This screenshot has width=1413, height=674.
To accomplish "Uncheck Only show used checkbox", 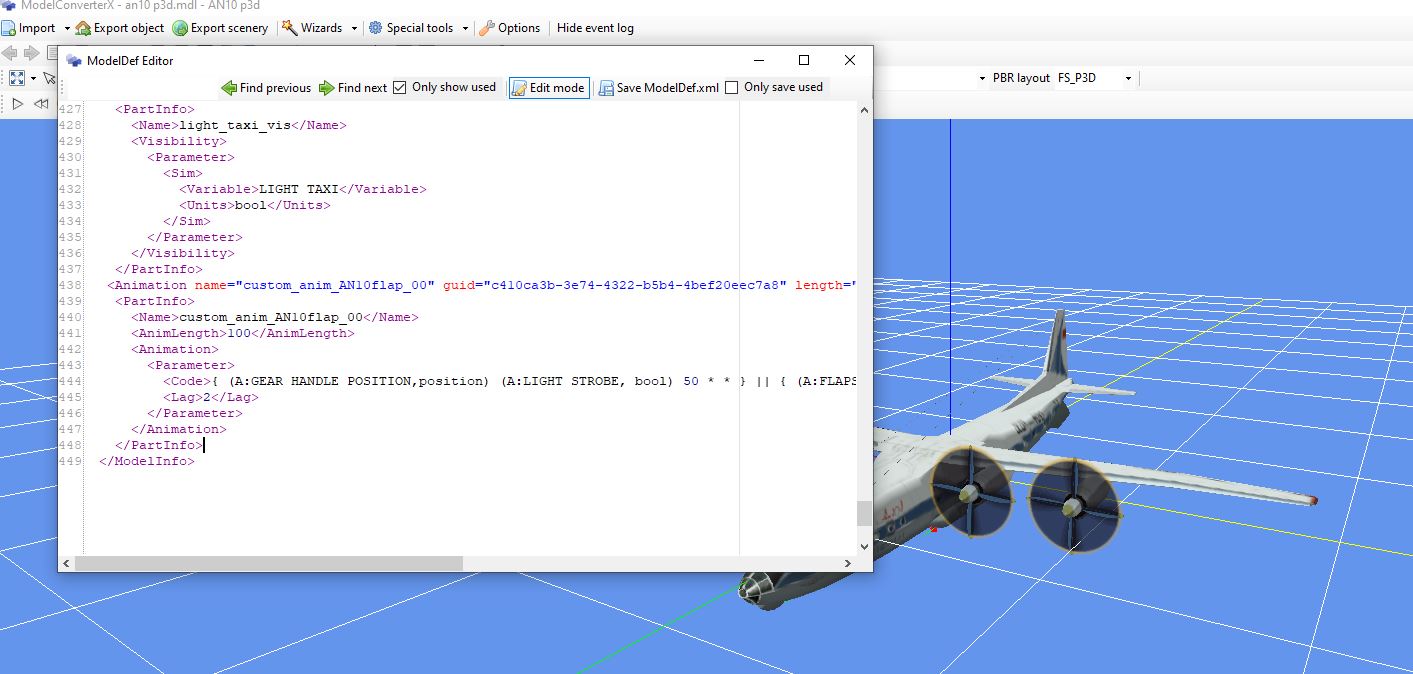I will [400, 87].
